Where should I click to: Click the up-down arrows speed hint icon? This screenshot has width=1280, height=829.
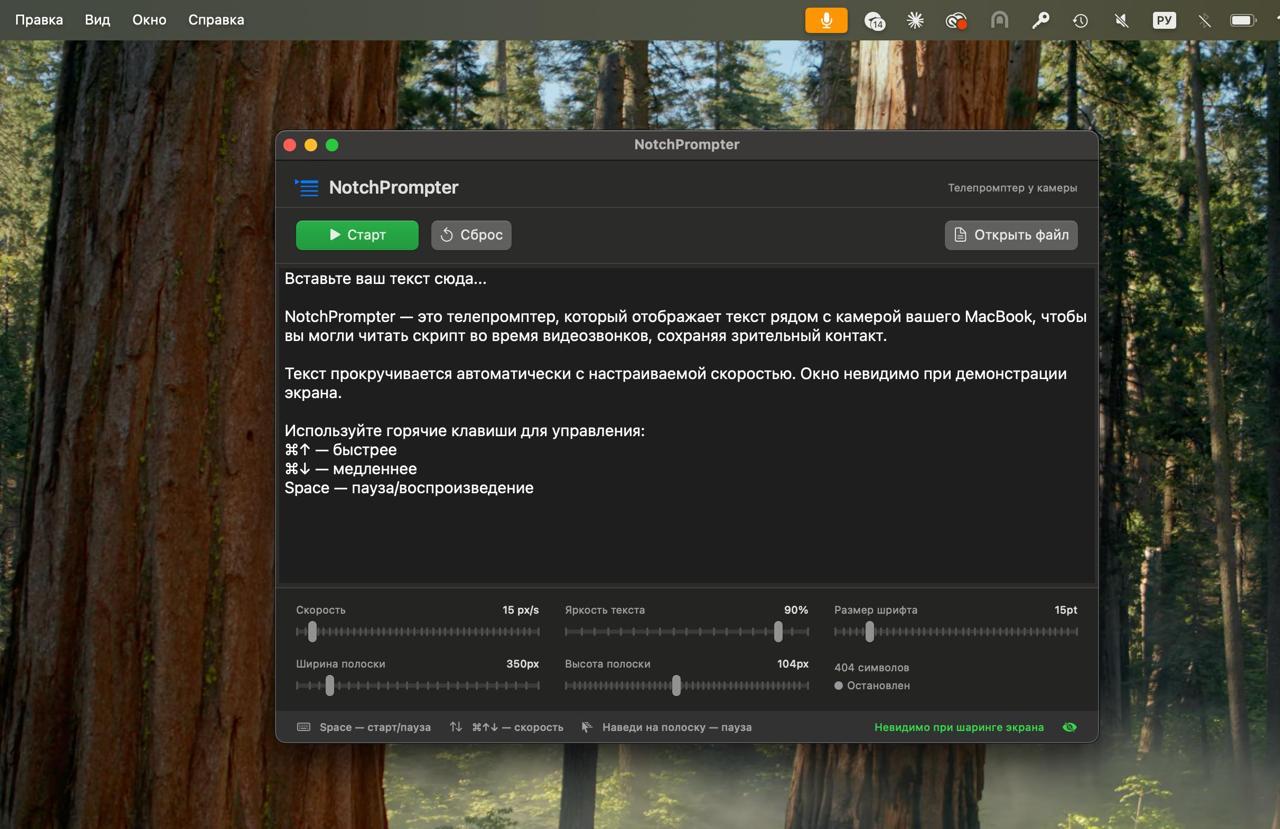[456, 727]
